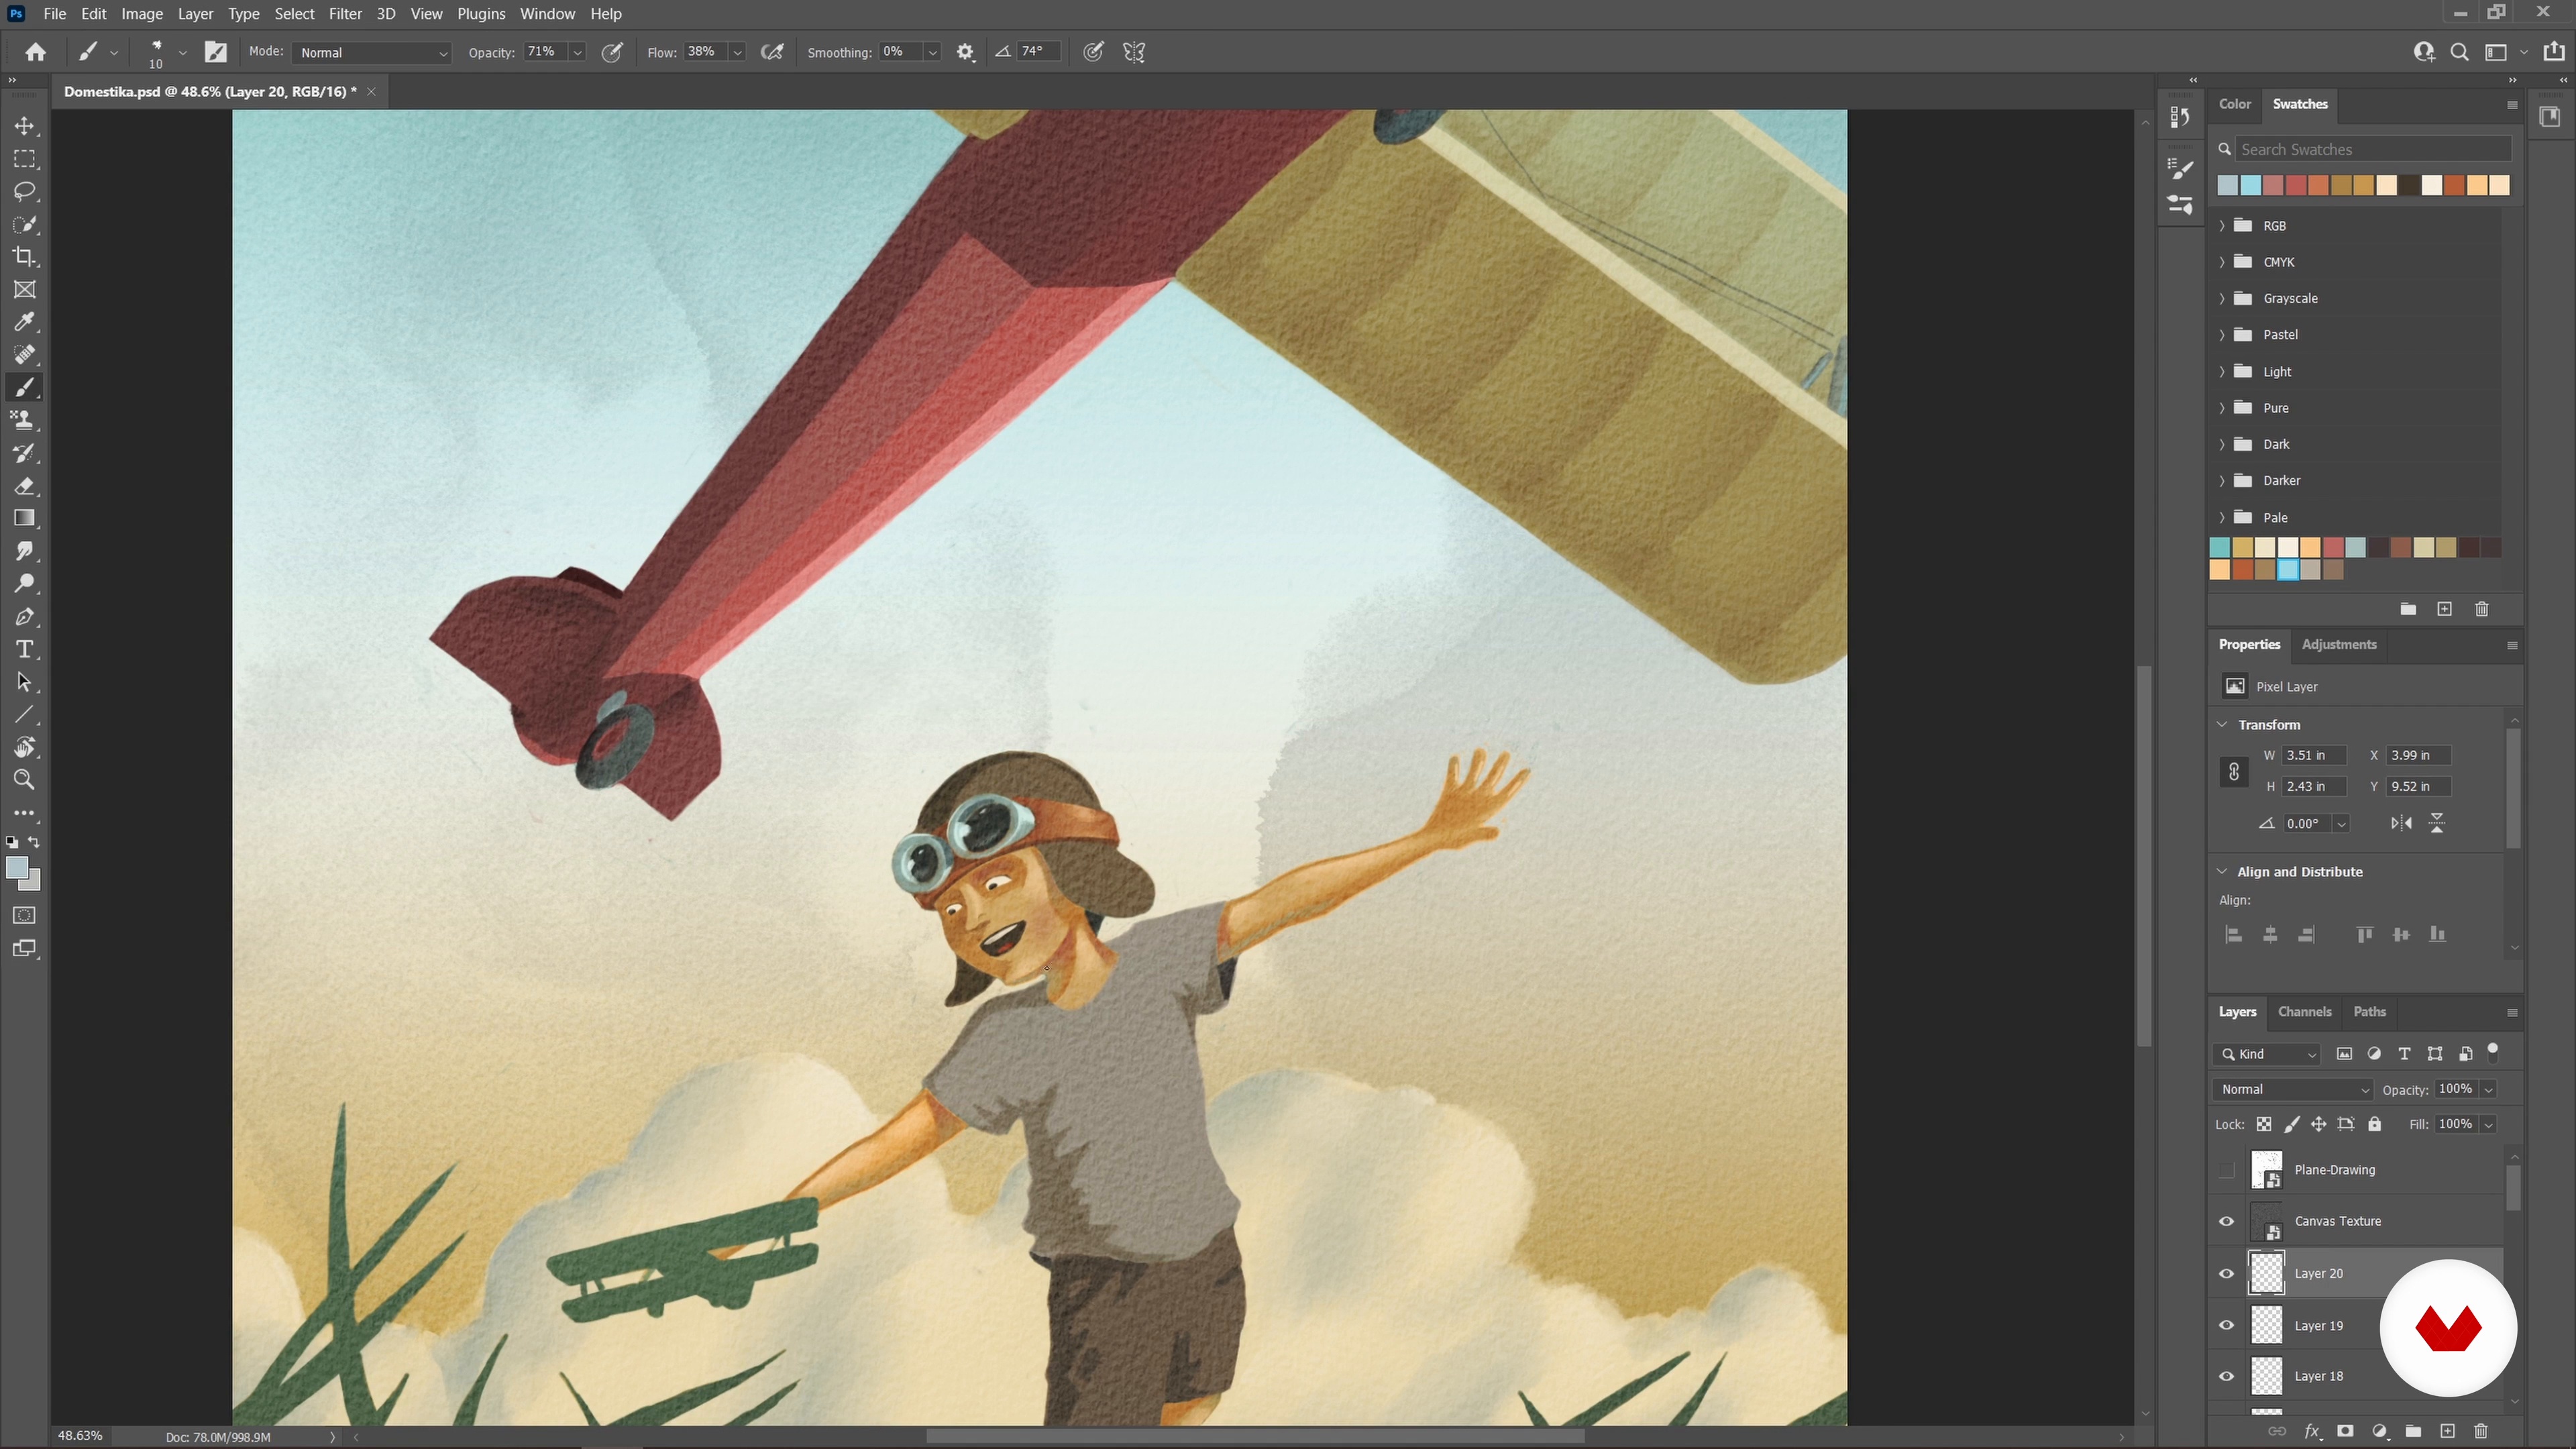Switch to the Color tab
This screenshot has height=1449, width=2576.
[x=2234, y=104]
